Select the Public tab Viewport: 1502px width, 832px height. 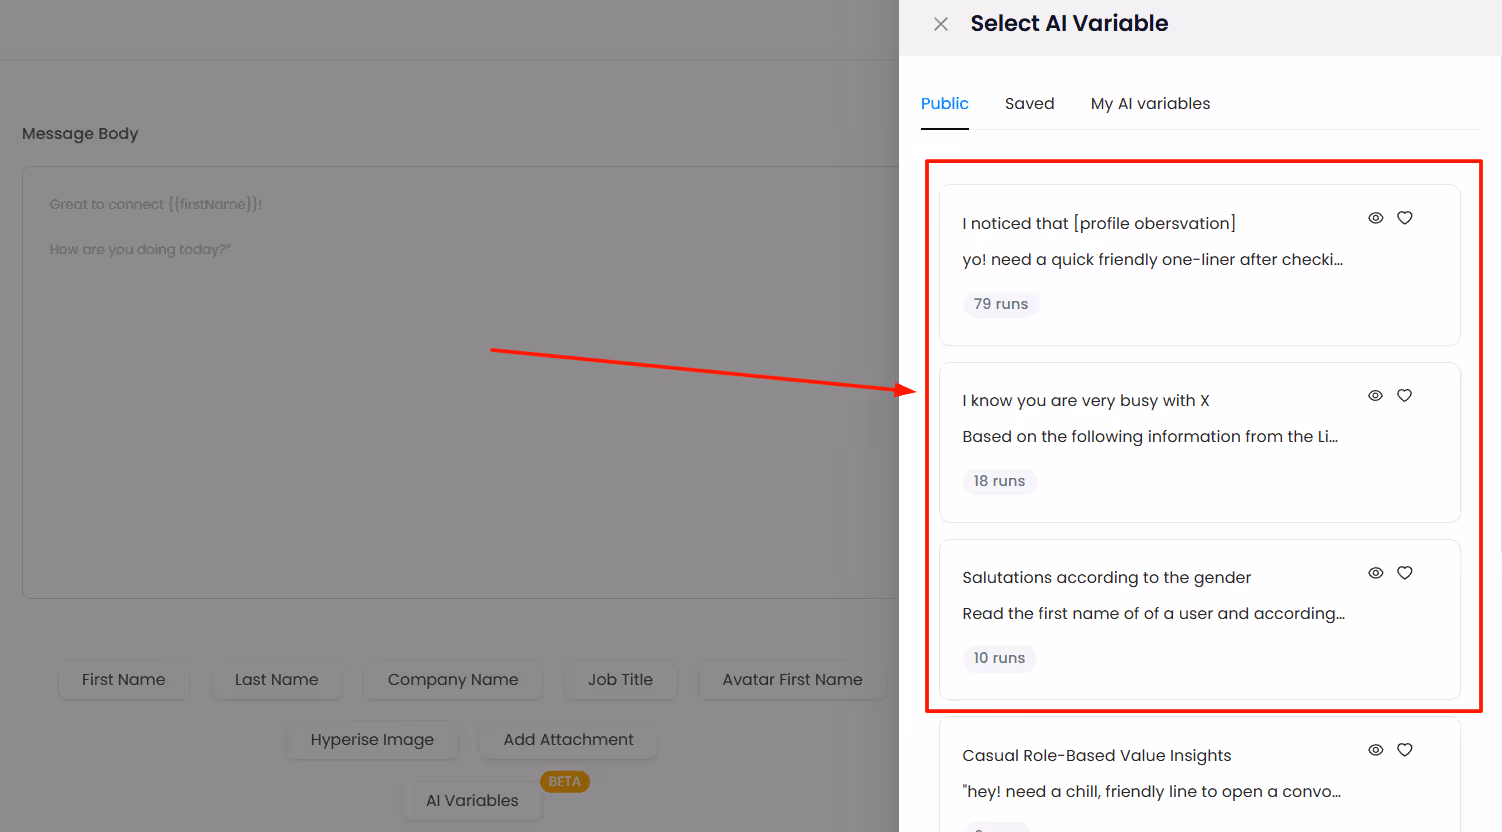point(944,103)
